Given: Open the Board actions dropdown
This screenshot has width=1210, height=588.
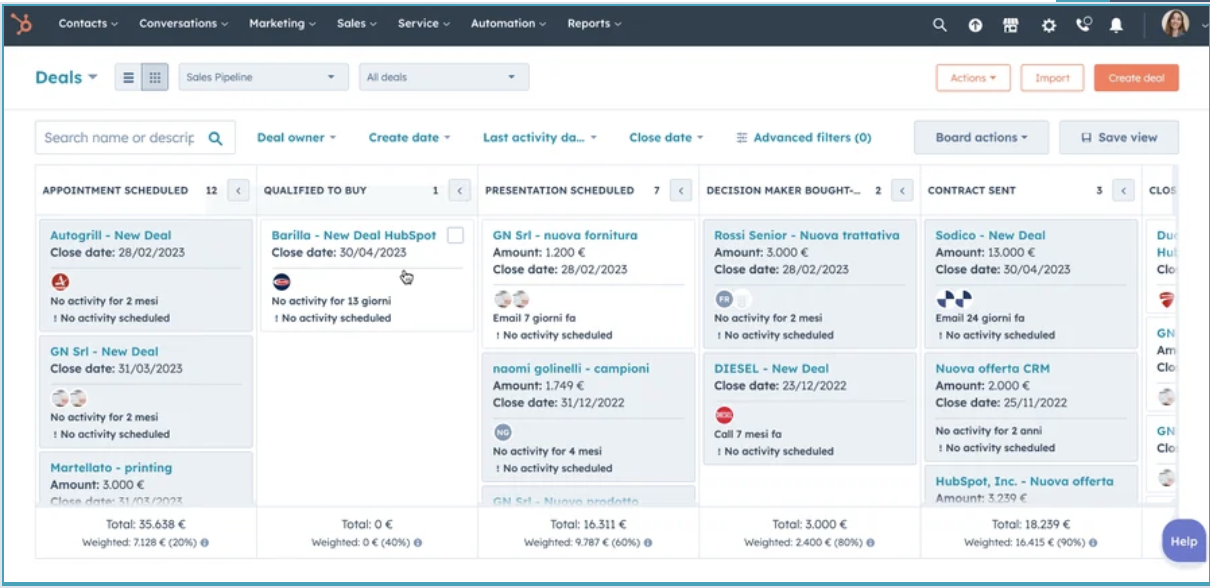Looking at the screenshot, I should pos(981,138).
